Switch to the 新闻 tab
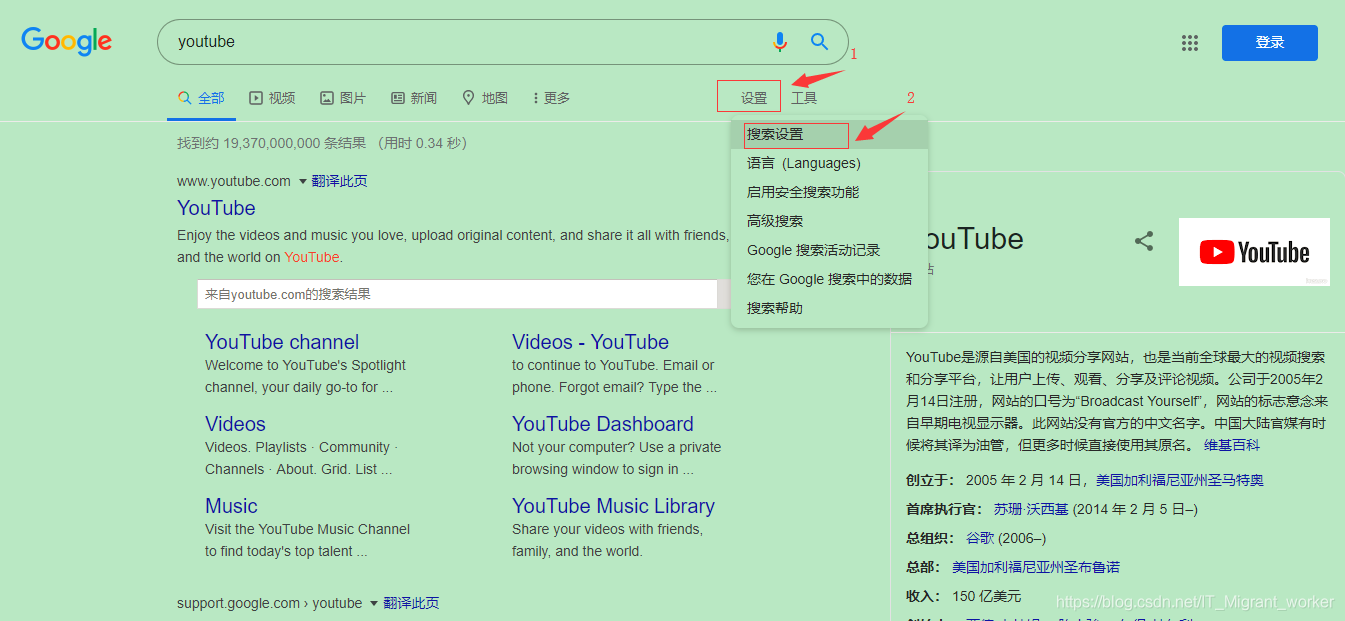1345x621 pixels. tap(414, 98)
